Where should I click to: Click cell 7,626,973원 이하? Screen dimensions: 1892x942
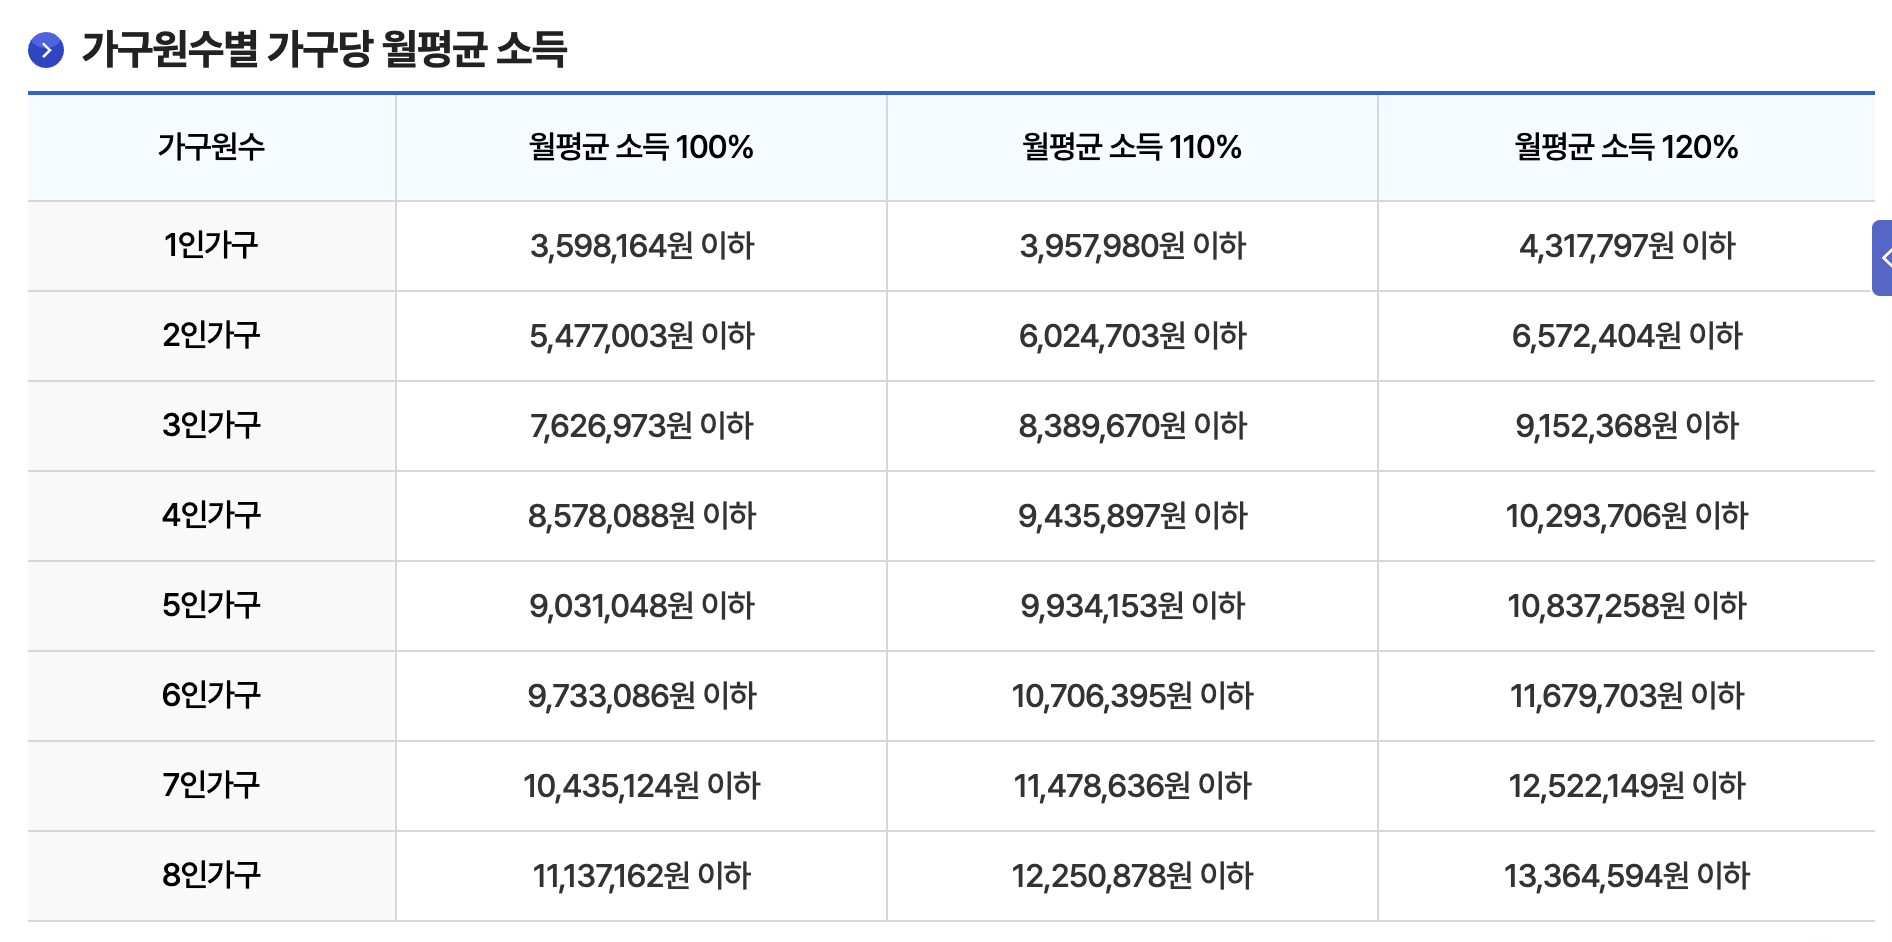(641, 426)
